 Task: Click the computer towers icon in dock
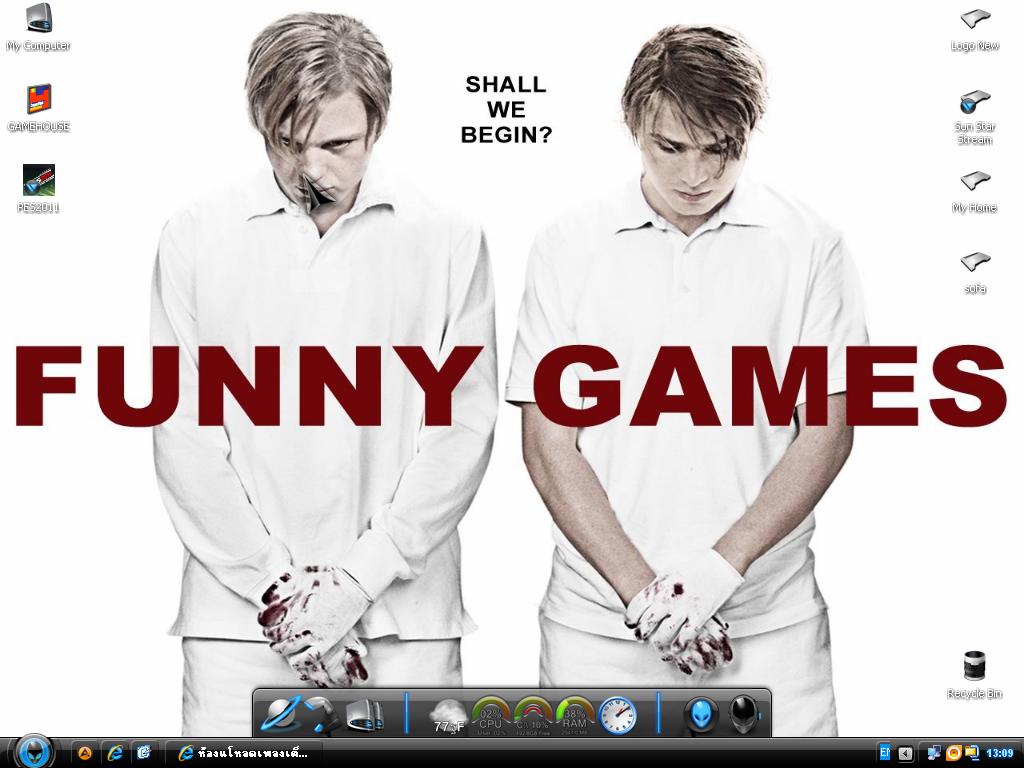(x=364, y=714)
